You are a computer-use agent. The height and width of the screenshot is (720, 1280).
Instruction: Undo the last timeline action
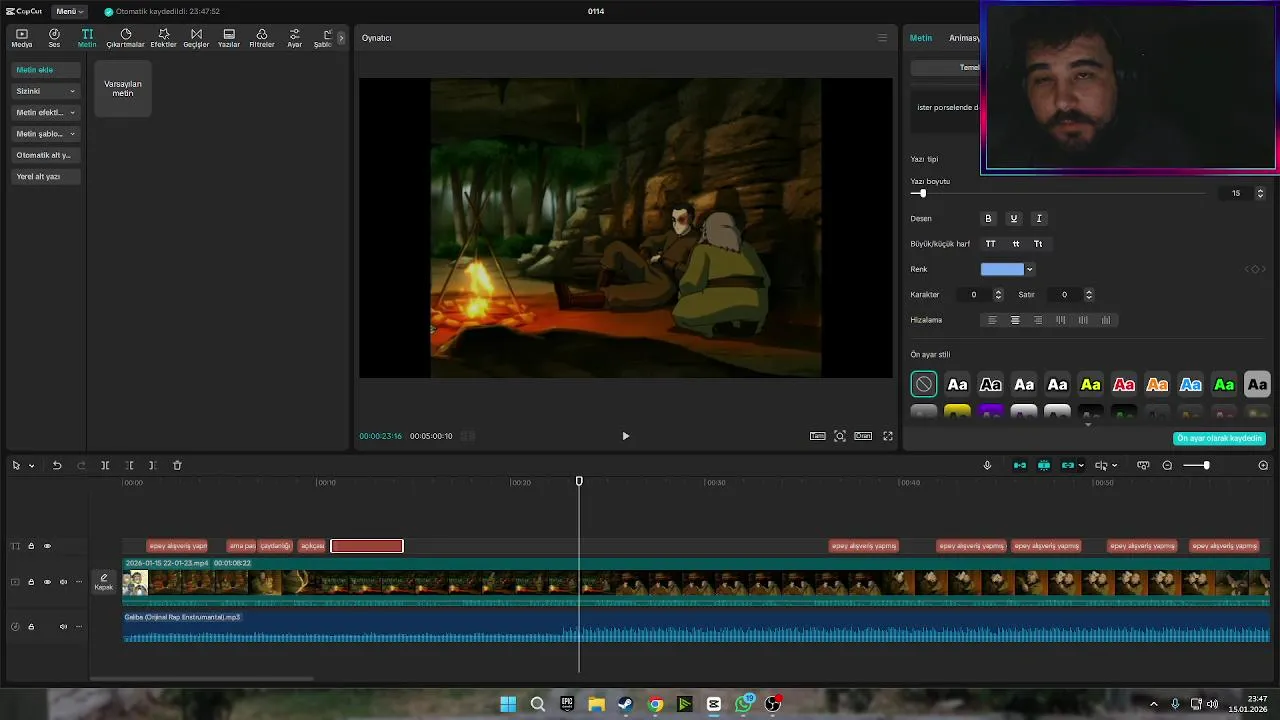pos(57,466)
